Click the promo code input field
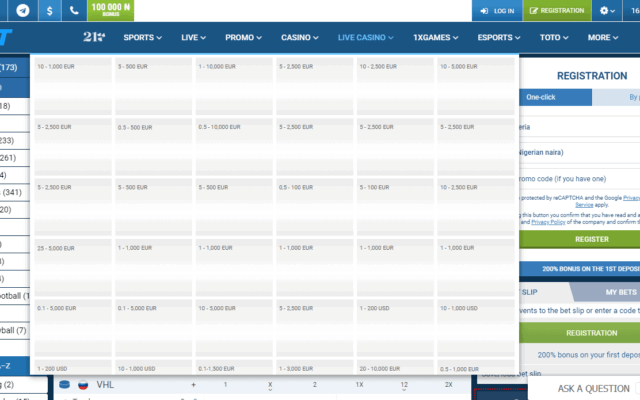The height and width of the screenshot is (400, 640). [x=580, y=179]
